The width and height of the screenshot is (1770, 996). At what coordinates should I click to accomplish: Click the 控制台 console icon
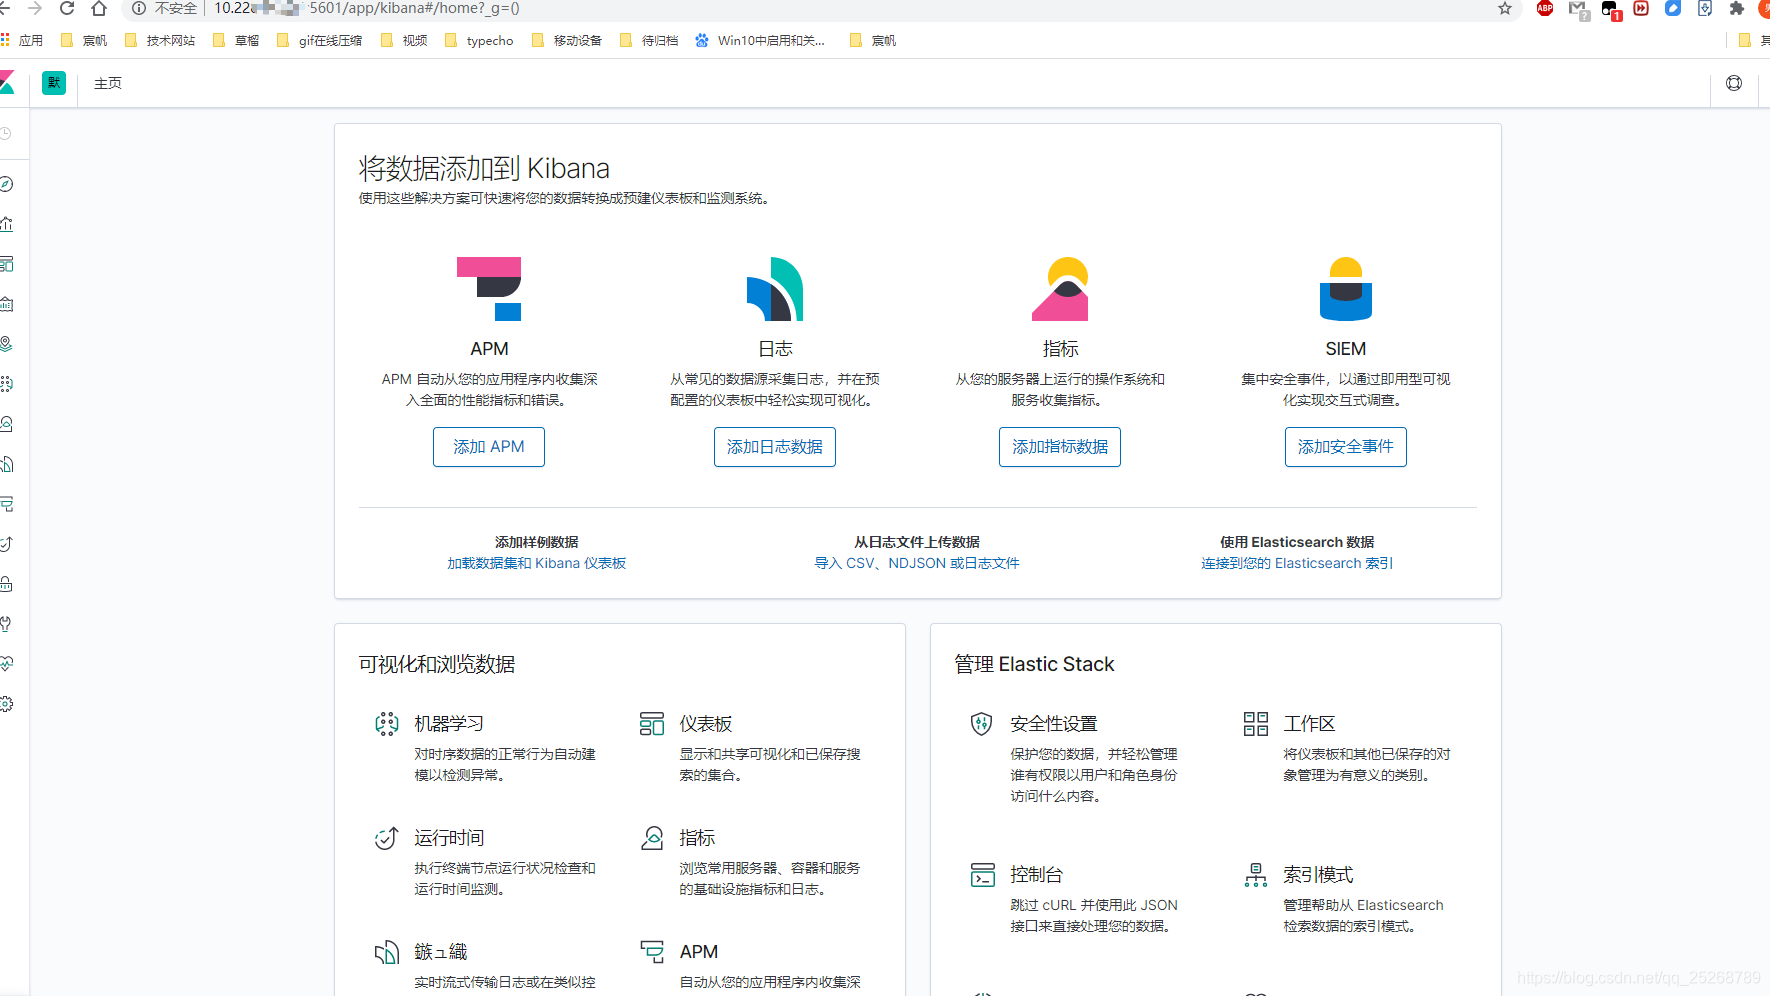(x=983, y=875)
